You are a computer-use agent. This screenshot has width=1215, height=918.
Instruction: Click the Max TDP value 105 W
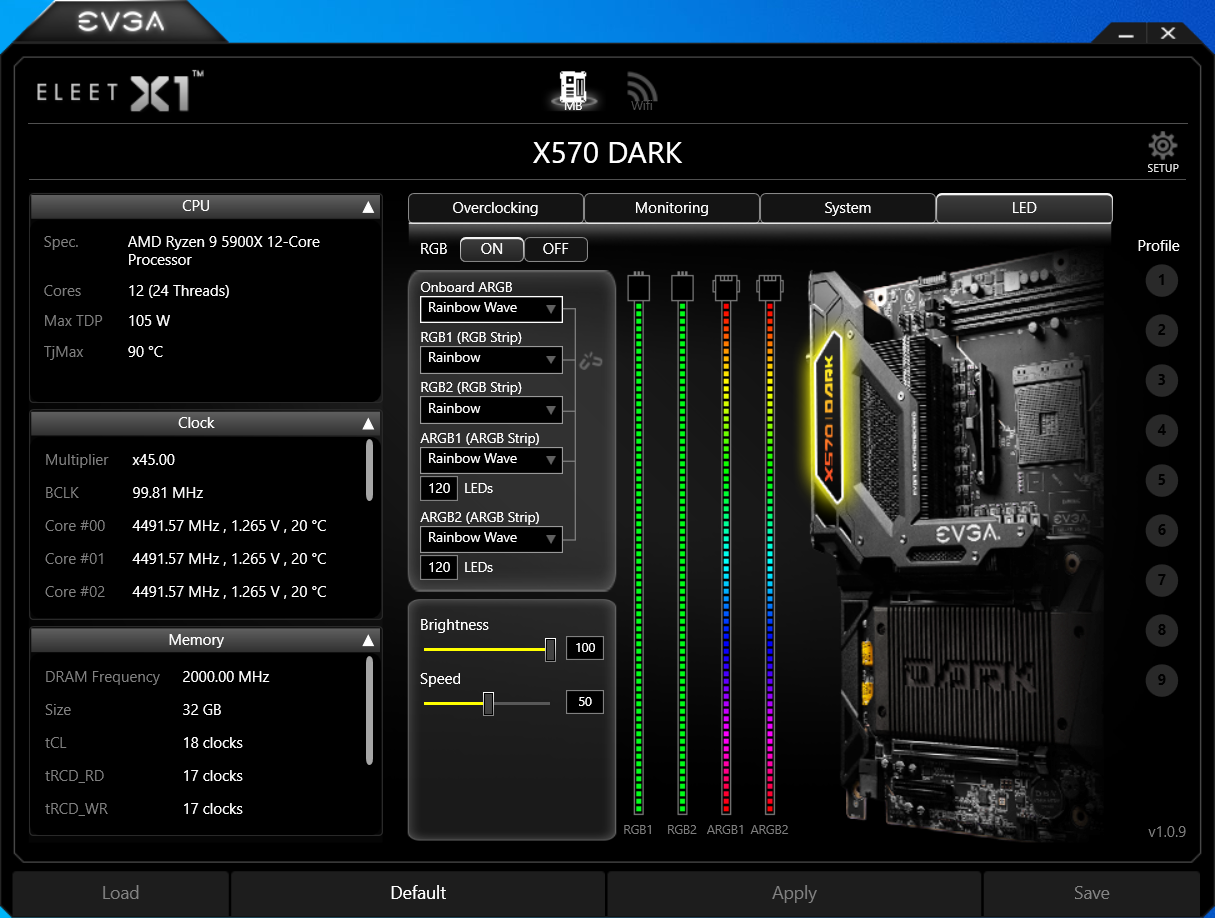(149, 321)
